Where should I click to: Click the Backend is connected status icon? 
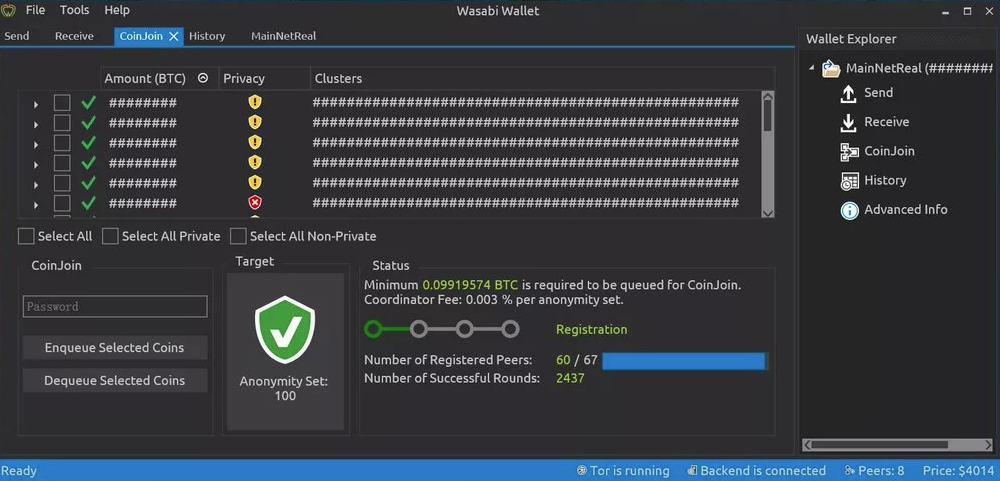pos(692,471)
